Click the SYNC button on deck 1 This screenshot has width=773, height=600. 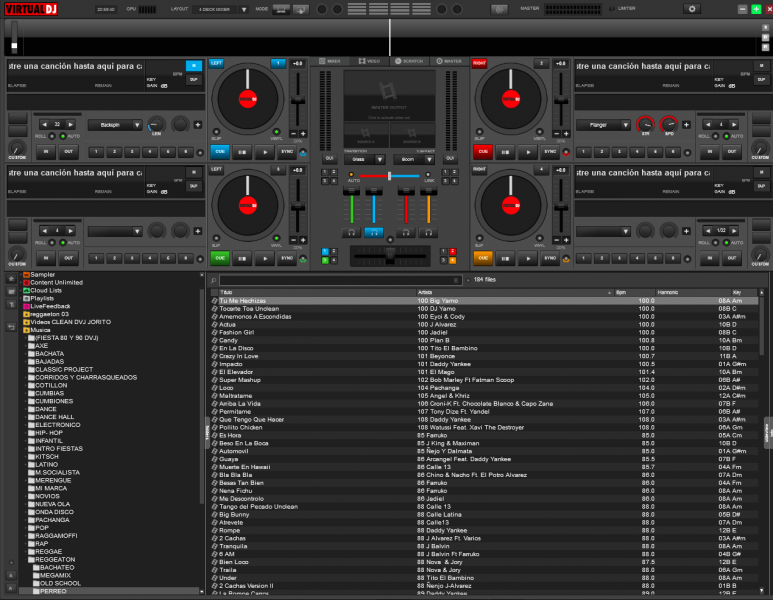pyautogui.click(x=287, y=152)
